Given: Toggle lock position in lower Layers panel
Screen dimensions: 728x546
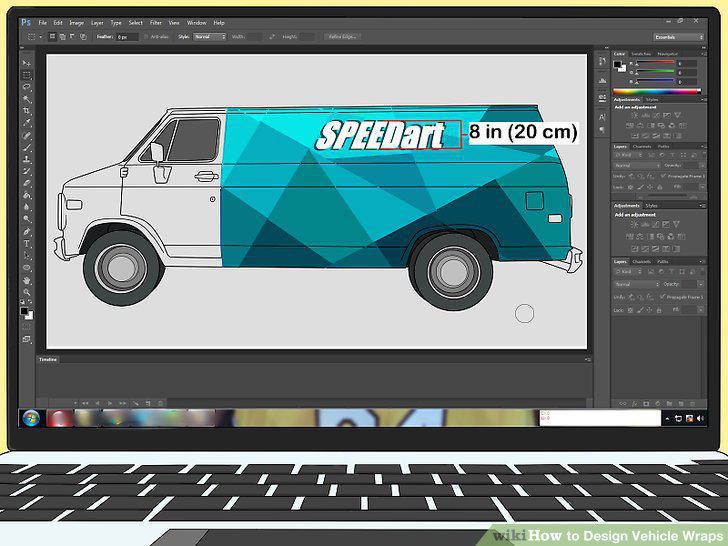Looking at the screenshot, I should [650, 309].
